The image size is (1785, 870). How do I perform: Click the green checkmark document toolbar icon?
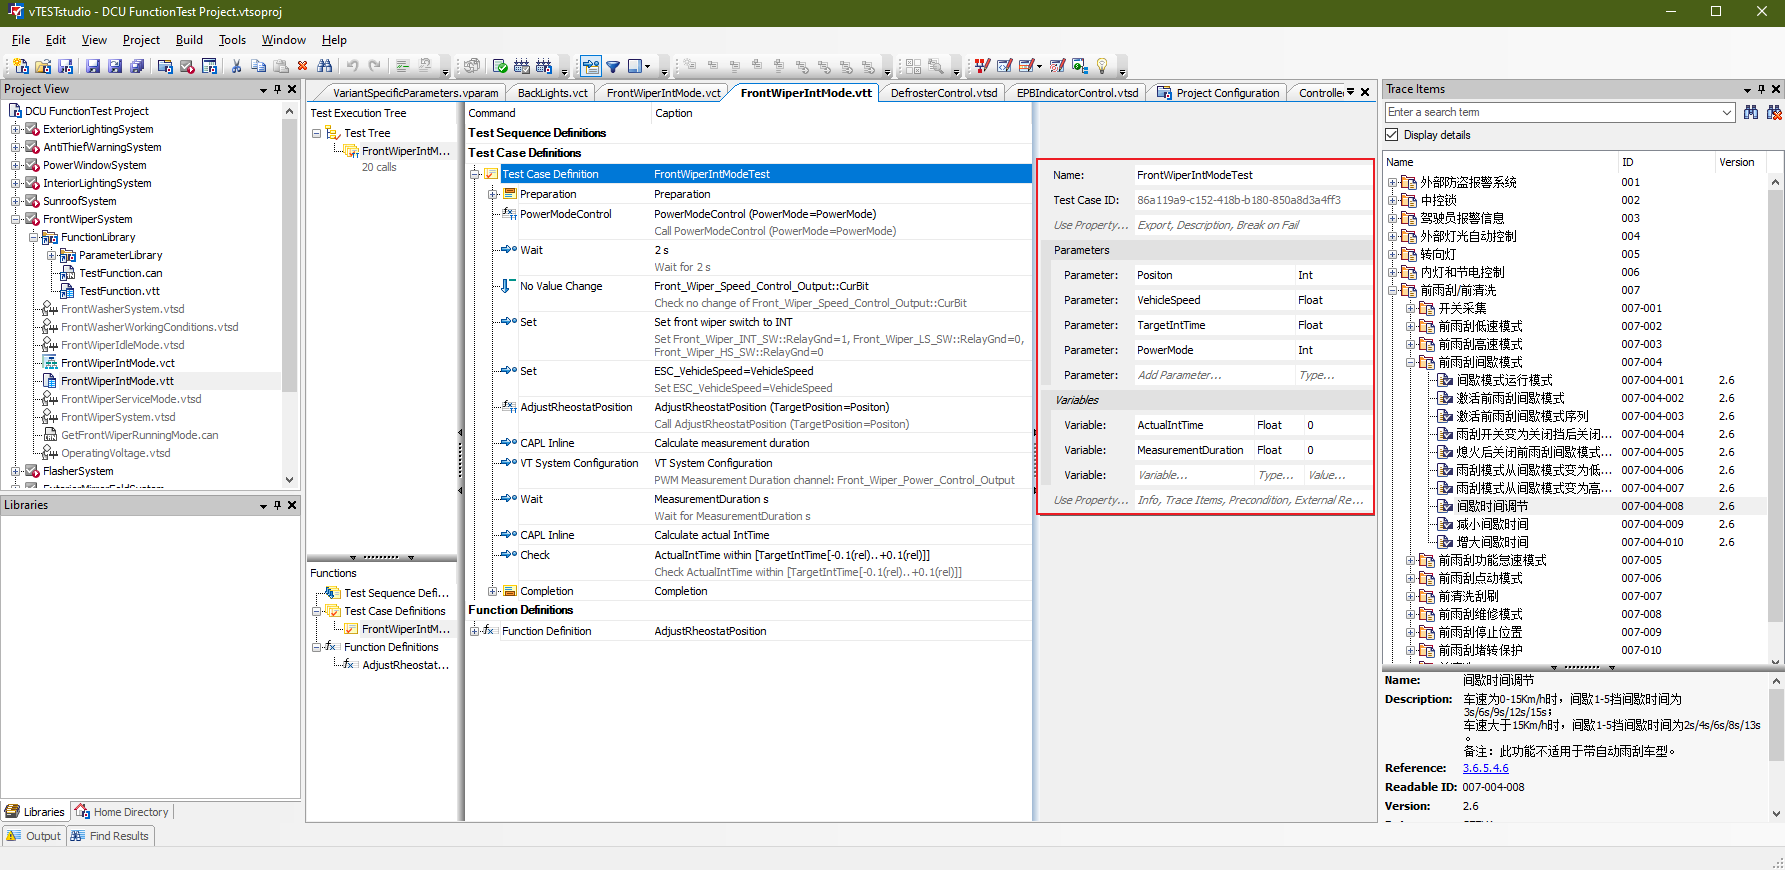tap(500, 66)
